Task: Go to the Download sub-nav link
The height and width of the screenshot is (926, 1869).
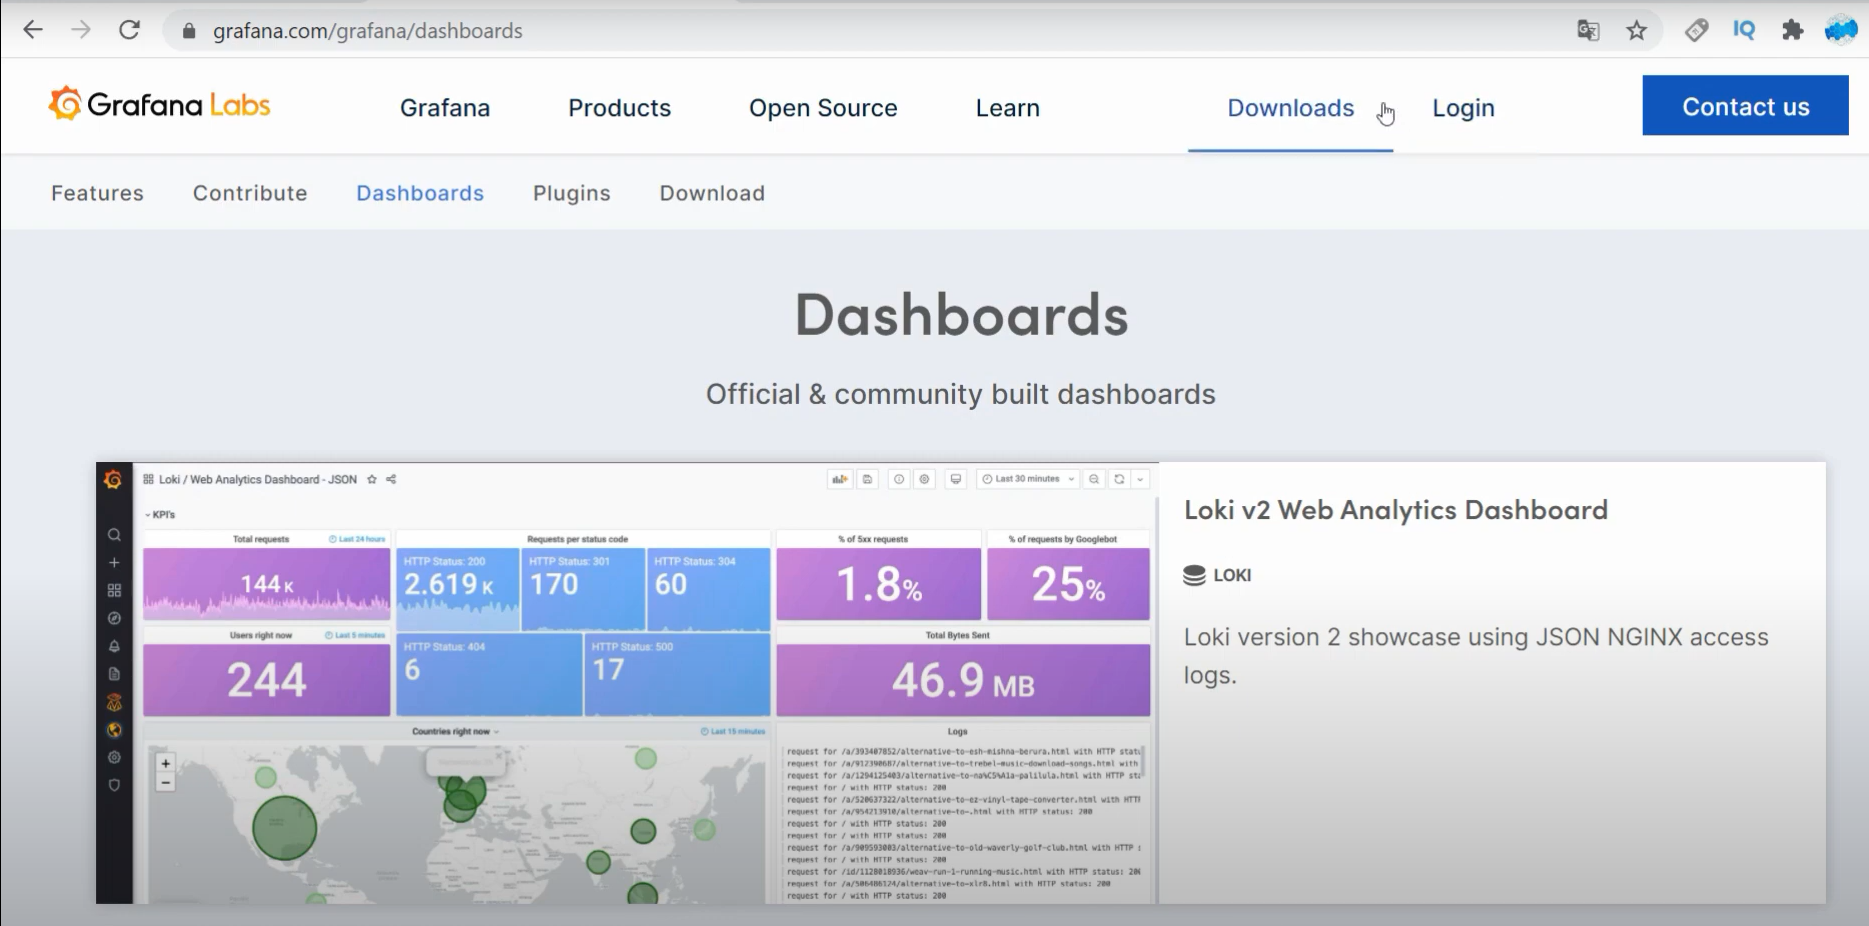Action: pyautogui.click(x=712, y=193)
